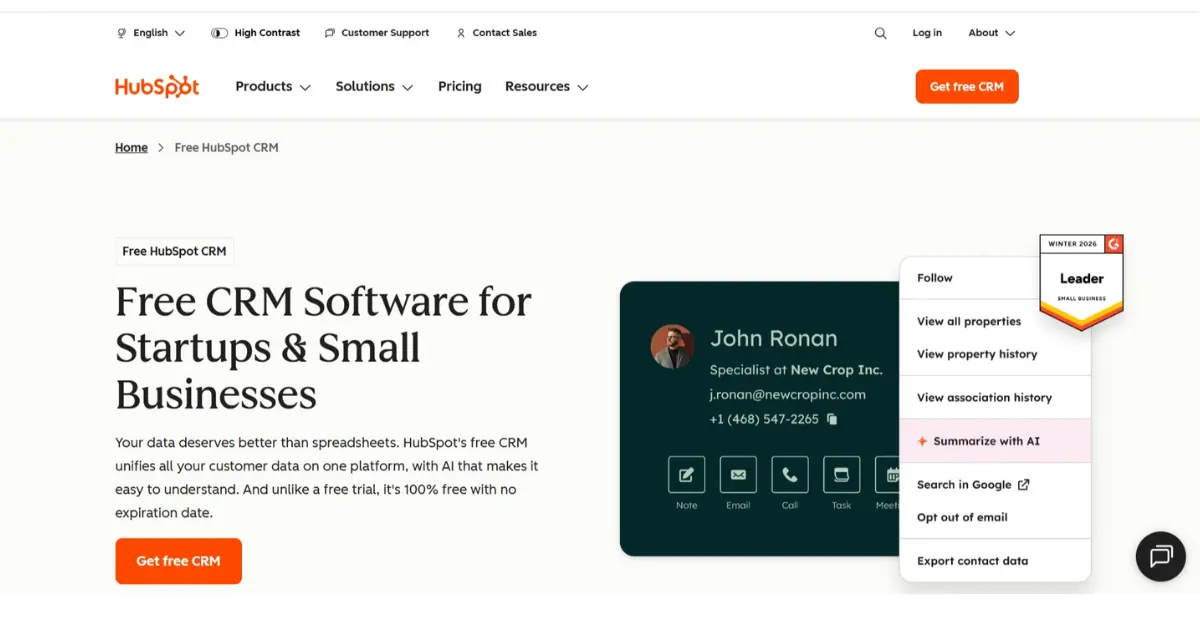Toggle the High Contrast switch
1200x630 pixels.
point(219,33)
